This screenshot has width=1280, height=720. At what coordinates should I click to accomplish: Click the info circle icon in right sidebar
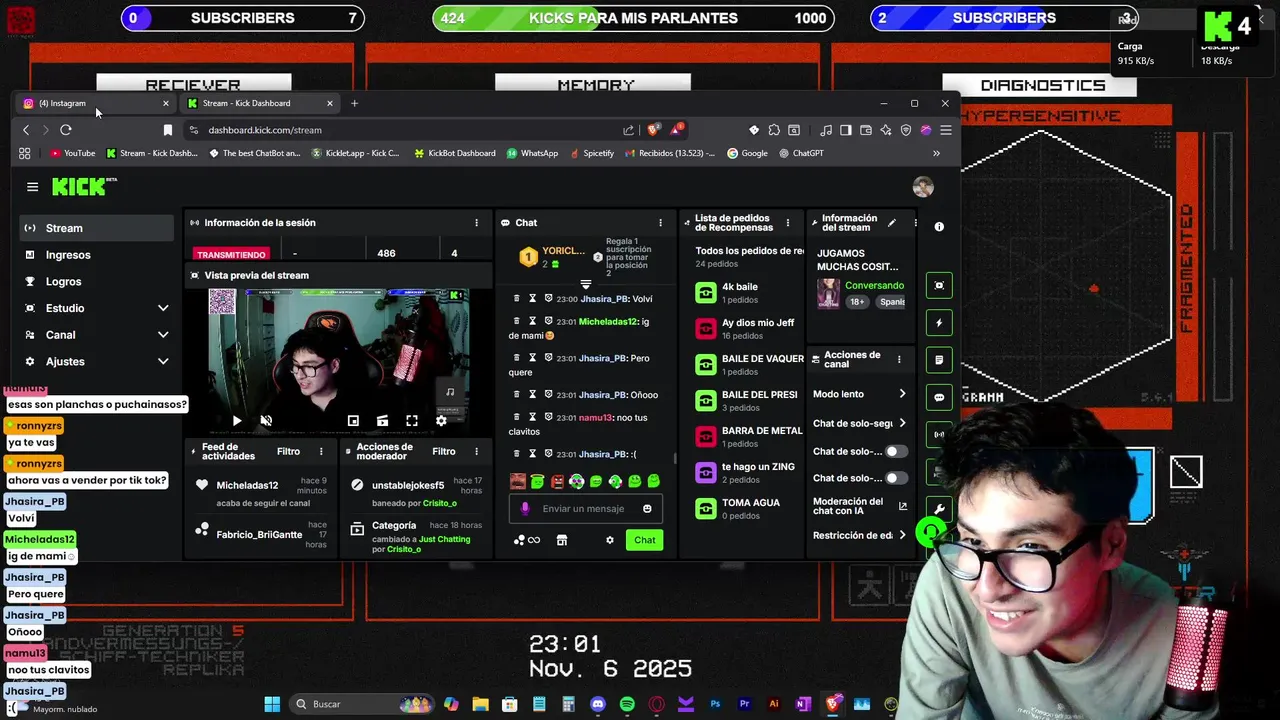click(x=939, y=227)
